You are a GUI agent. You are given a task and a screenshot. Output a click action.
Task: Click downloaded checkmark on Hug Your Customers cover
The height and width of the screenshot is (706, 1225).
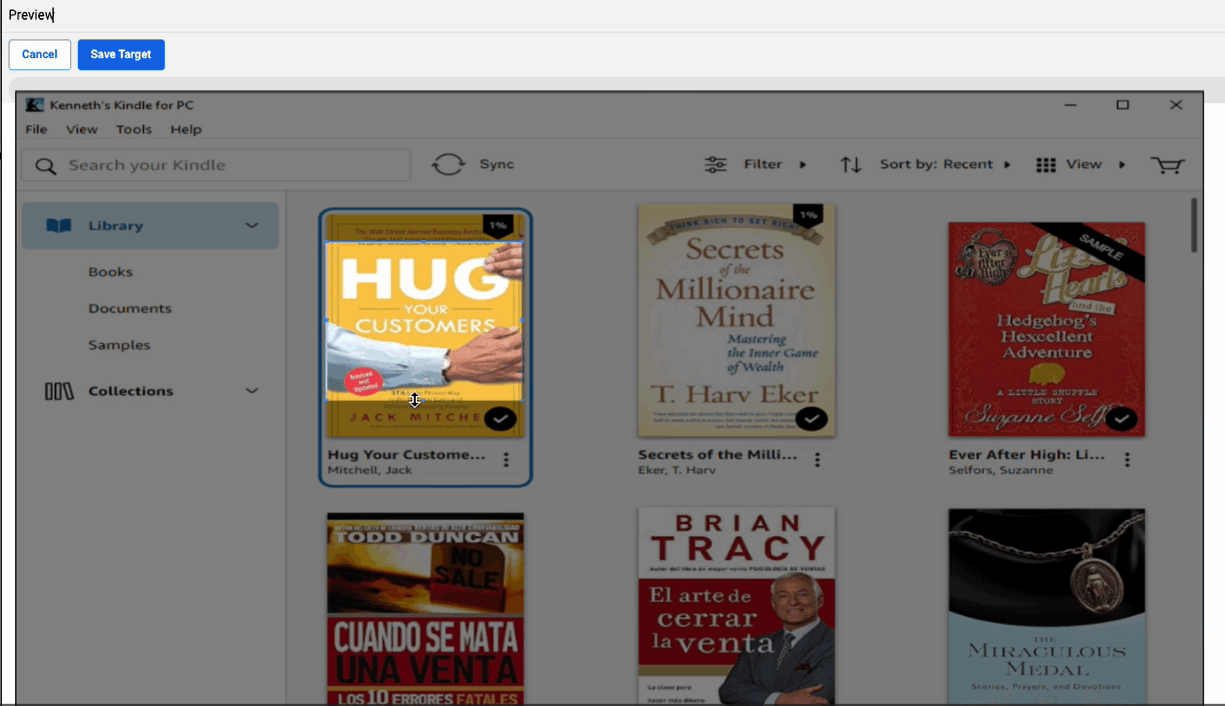click(500, 419)
